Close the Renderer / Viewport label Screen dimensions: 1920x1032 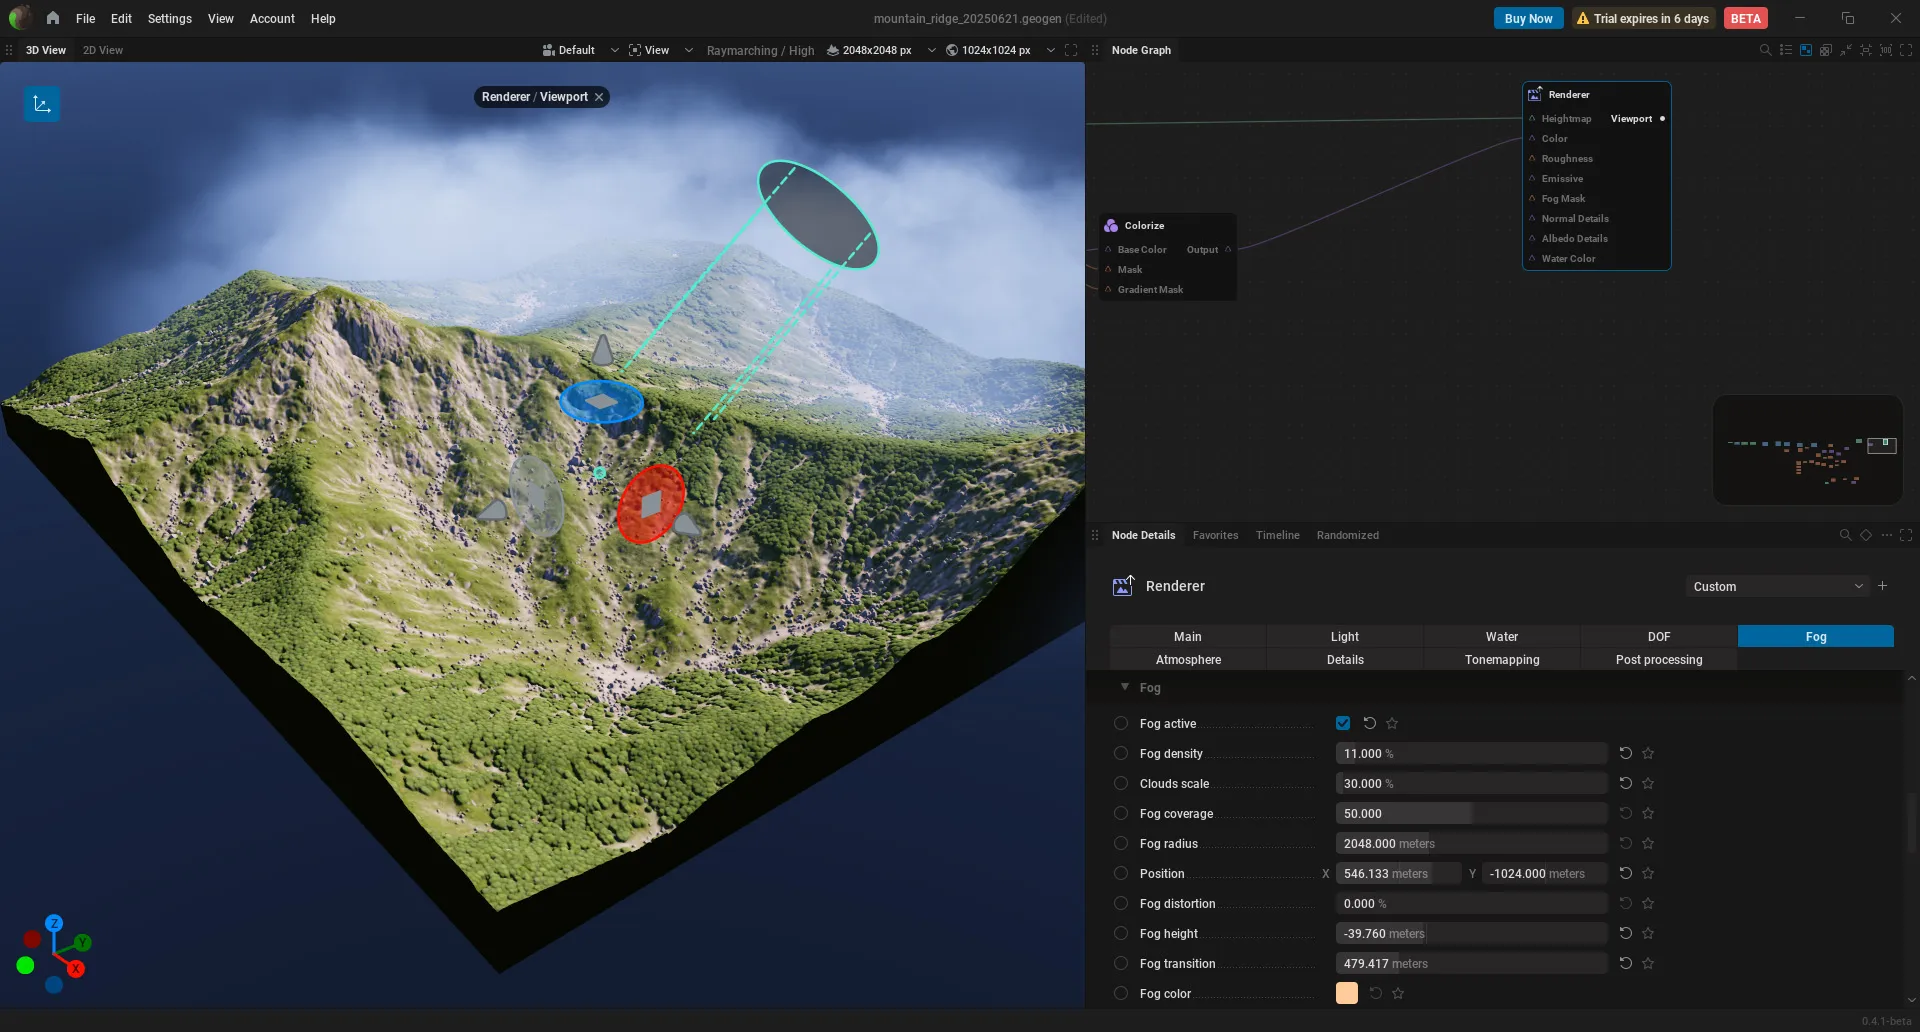pyautogui.click(x=599, y=97)
